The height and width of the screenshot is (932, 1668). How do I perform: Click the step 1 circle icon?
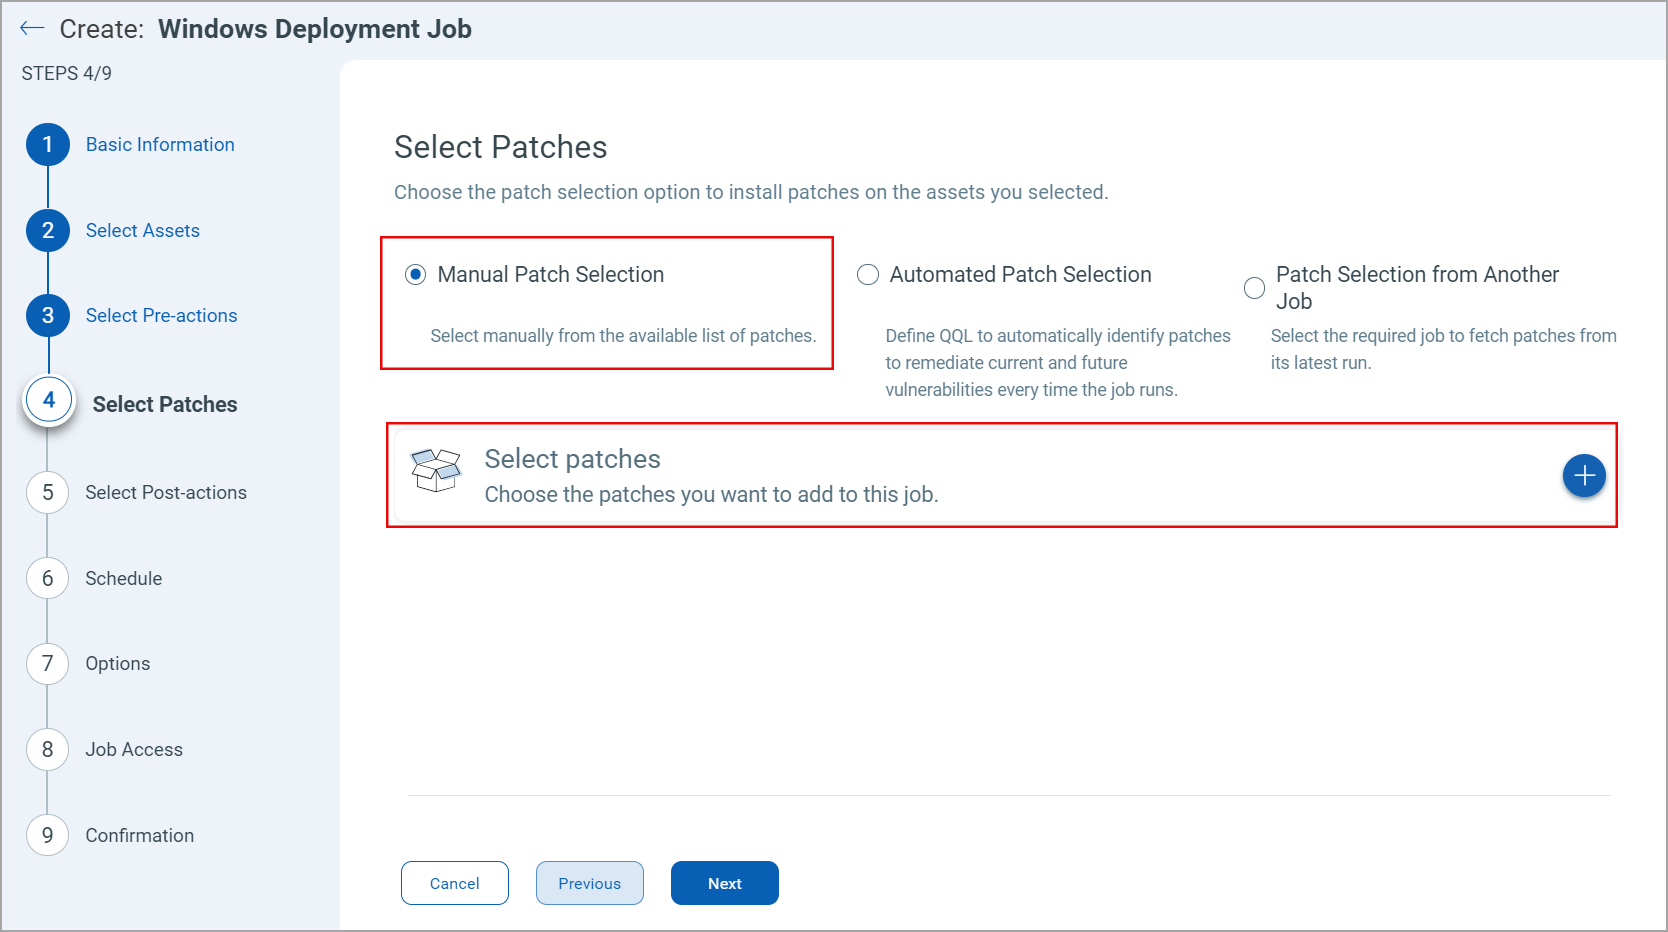click(48, 145)
